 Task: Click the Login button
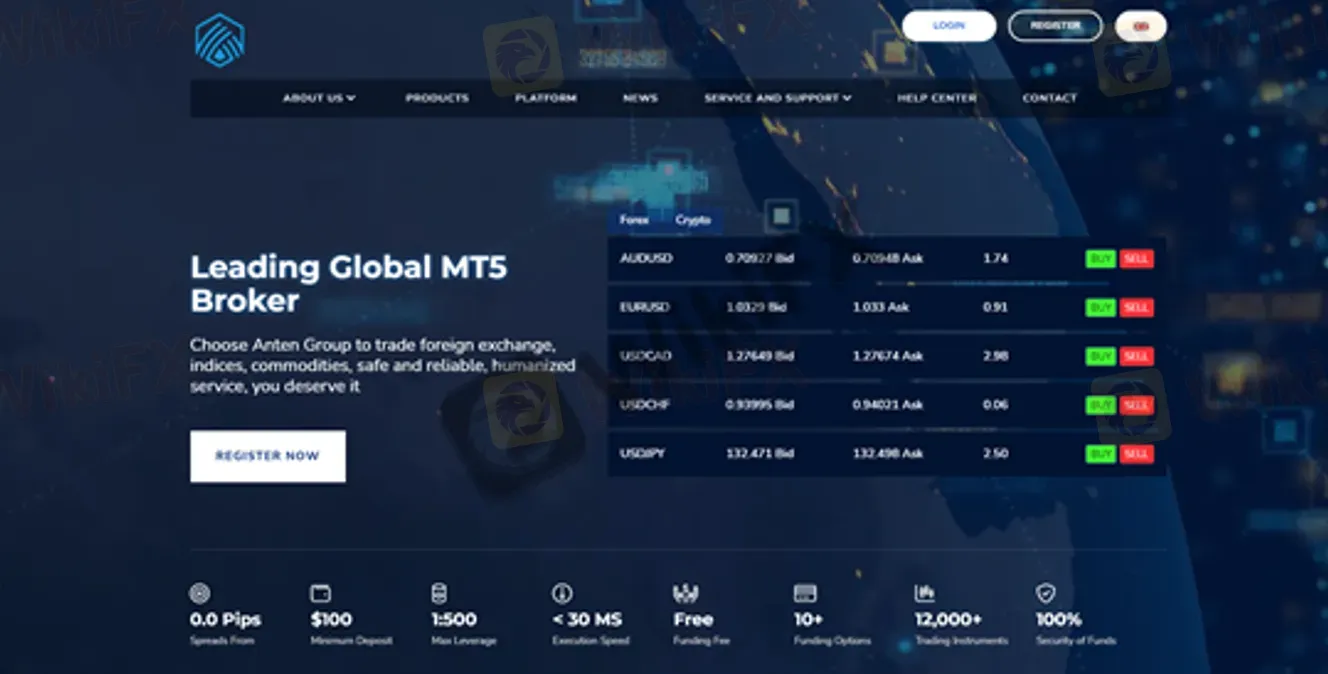(x=949, y=26)
